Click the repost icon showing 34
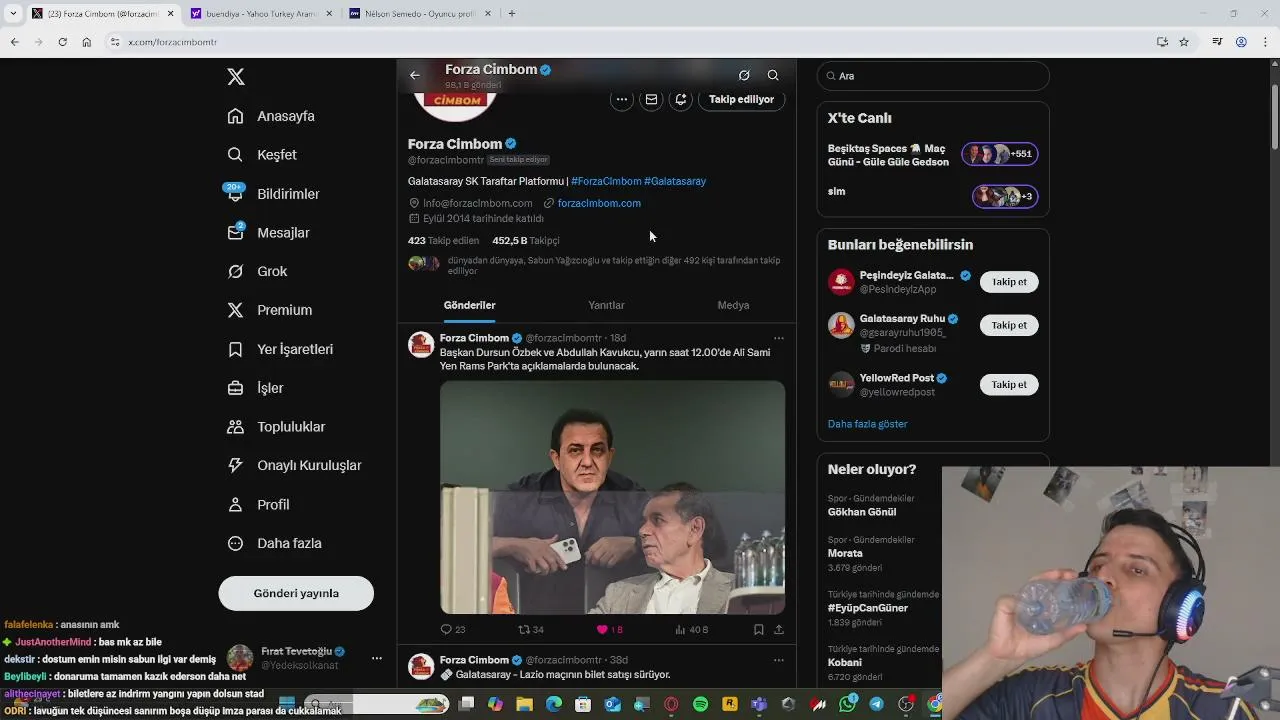 pos(531,629)
